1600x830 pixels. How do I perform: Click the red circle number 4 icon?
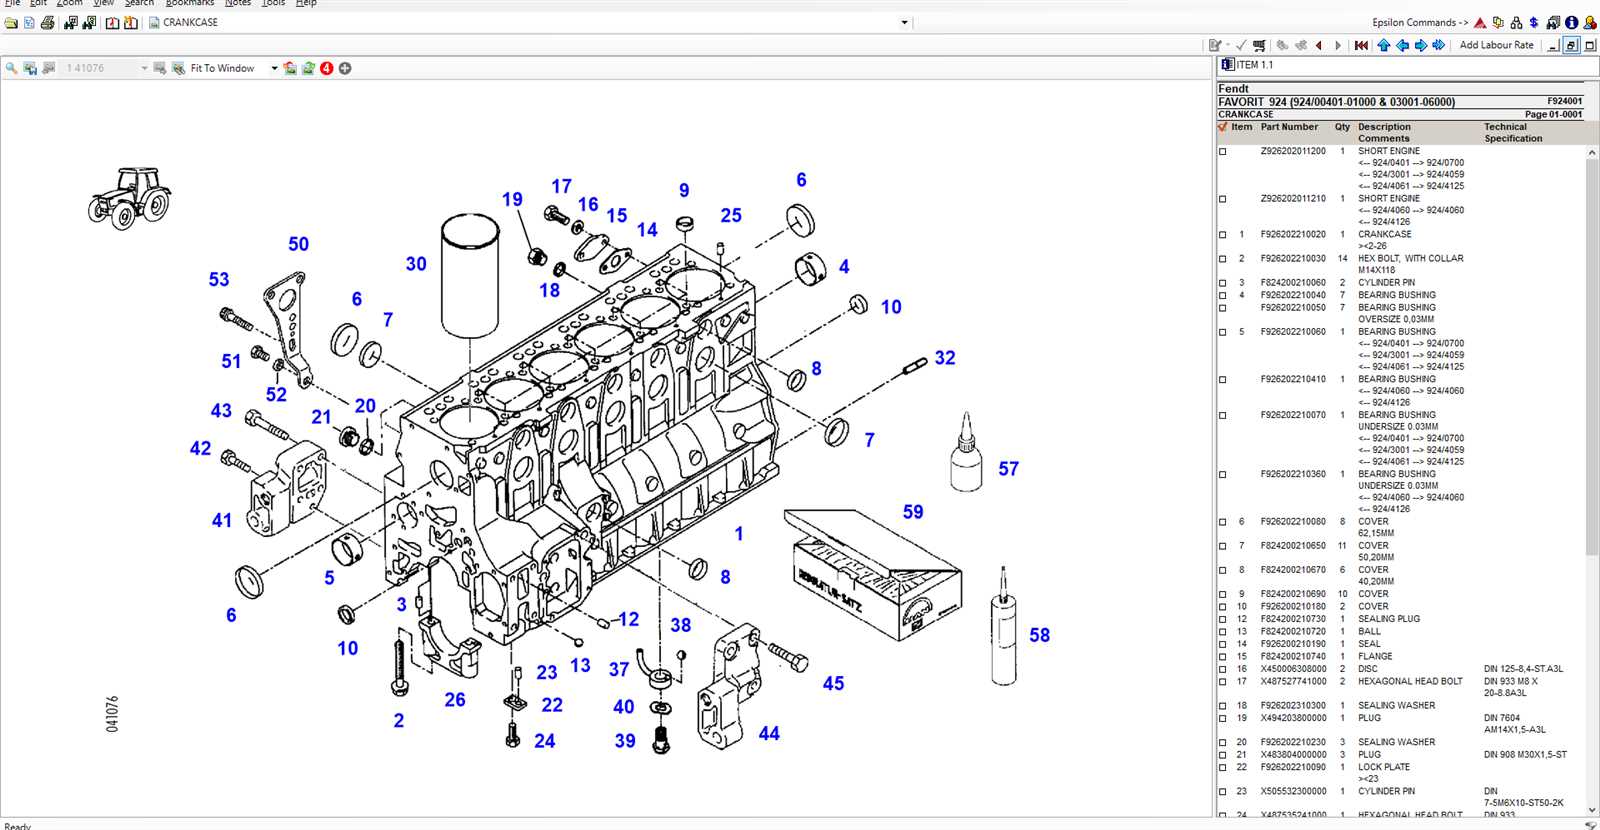coord(326,68)
